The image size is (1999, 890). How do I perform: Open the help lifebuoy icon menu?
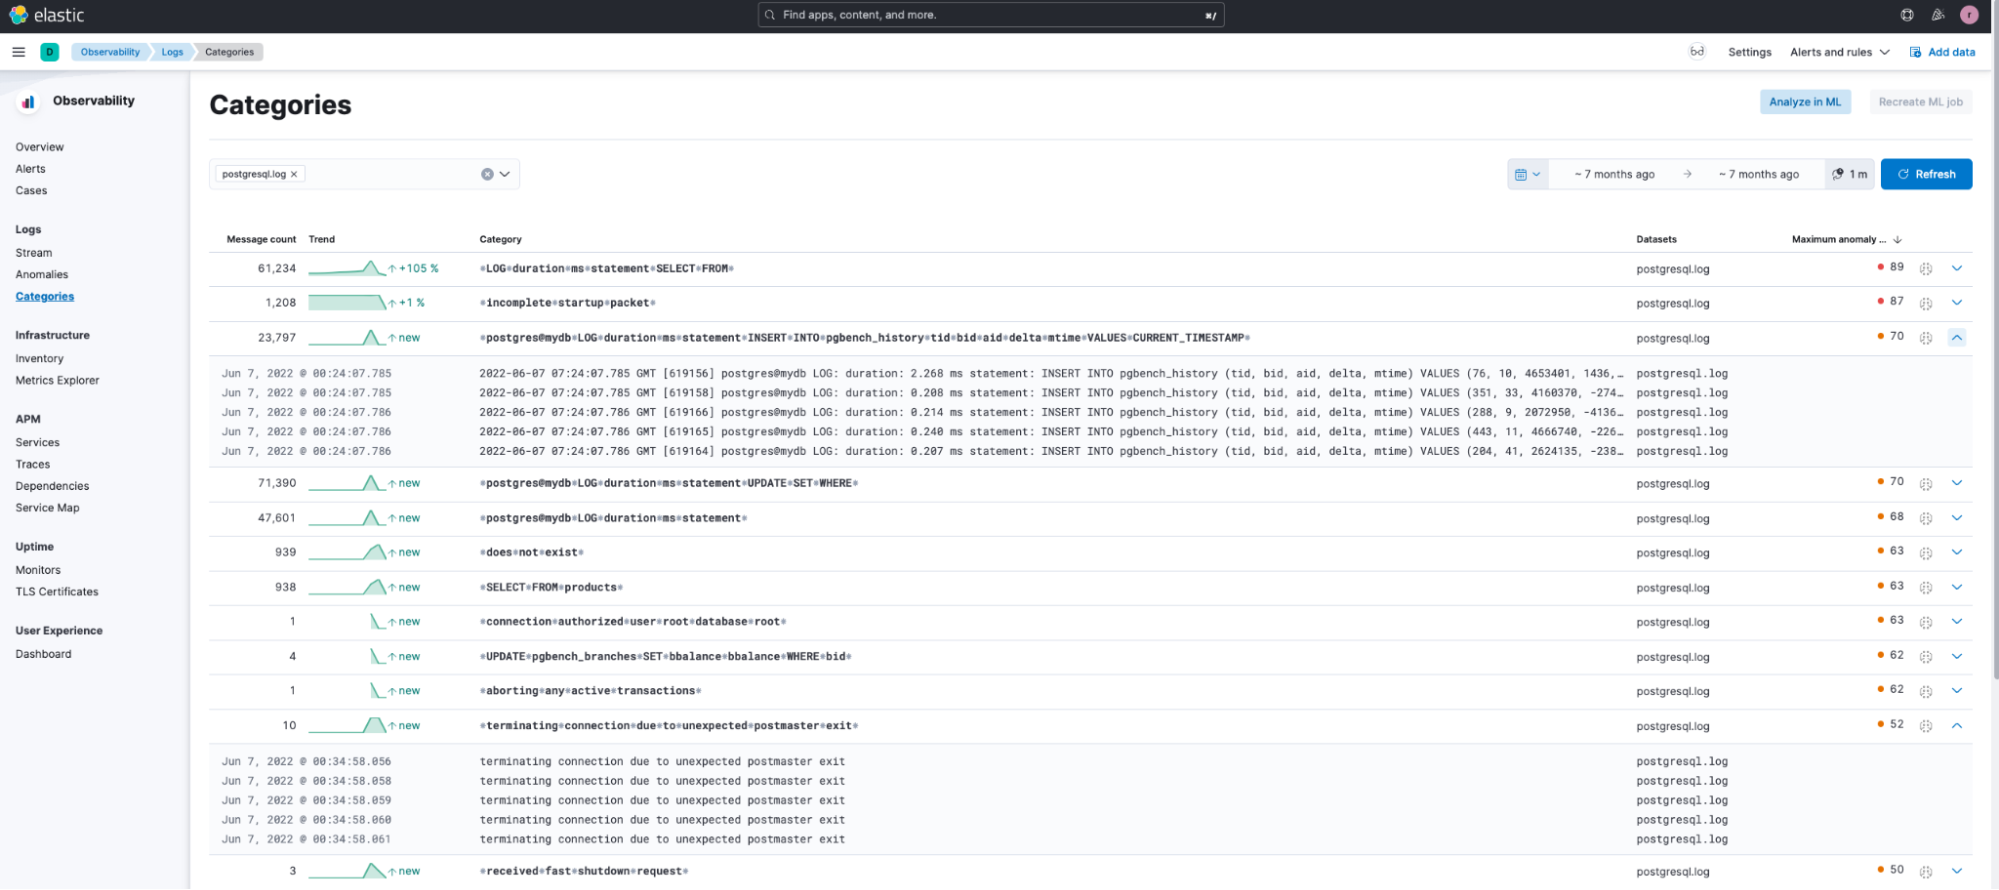click(1907, 15)
